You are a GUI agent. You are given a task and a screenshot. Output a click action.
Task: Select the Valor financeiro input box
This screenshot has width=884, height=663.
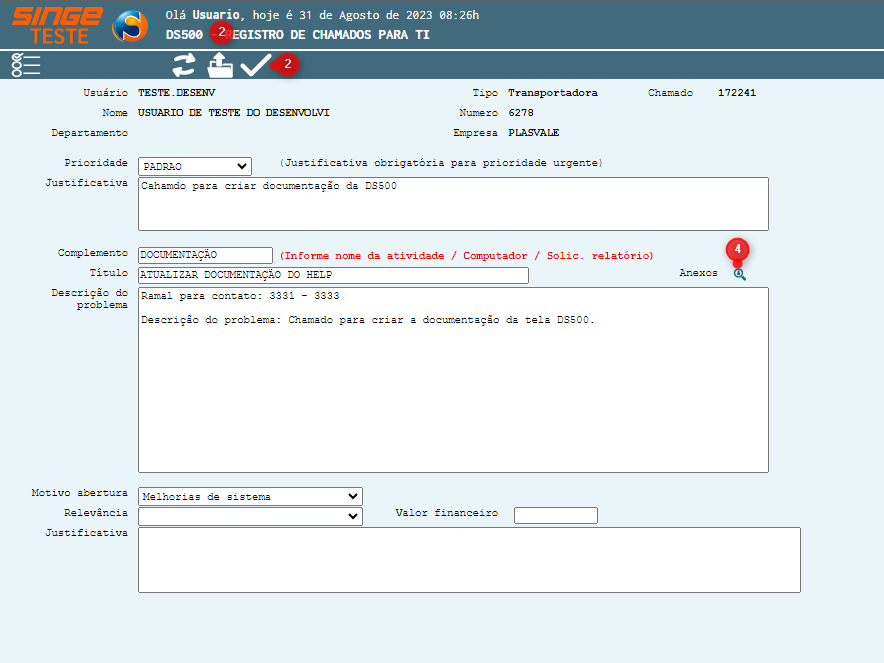tap(555, 515)
